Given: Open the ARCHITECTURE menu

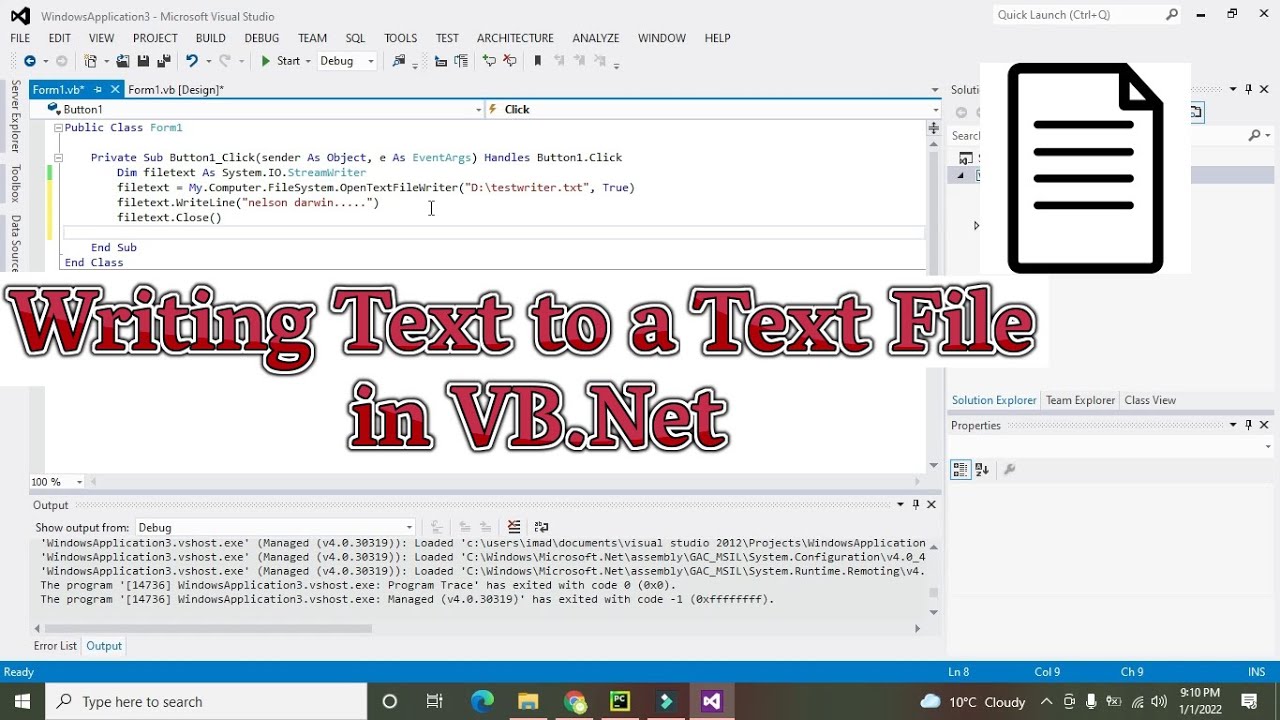Looking at the screenshot, I should 515,38.
